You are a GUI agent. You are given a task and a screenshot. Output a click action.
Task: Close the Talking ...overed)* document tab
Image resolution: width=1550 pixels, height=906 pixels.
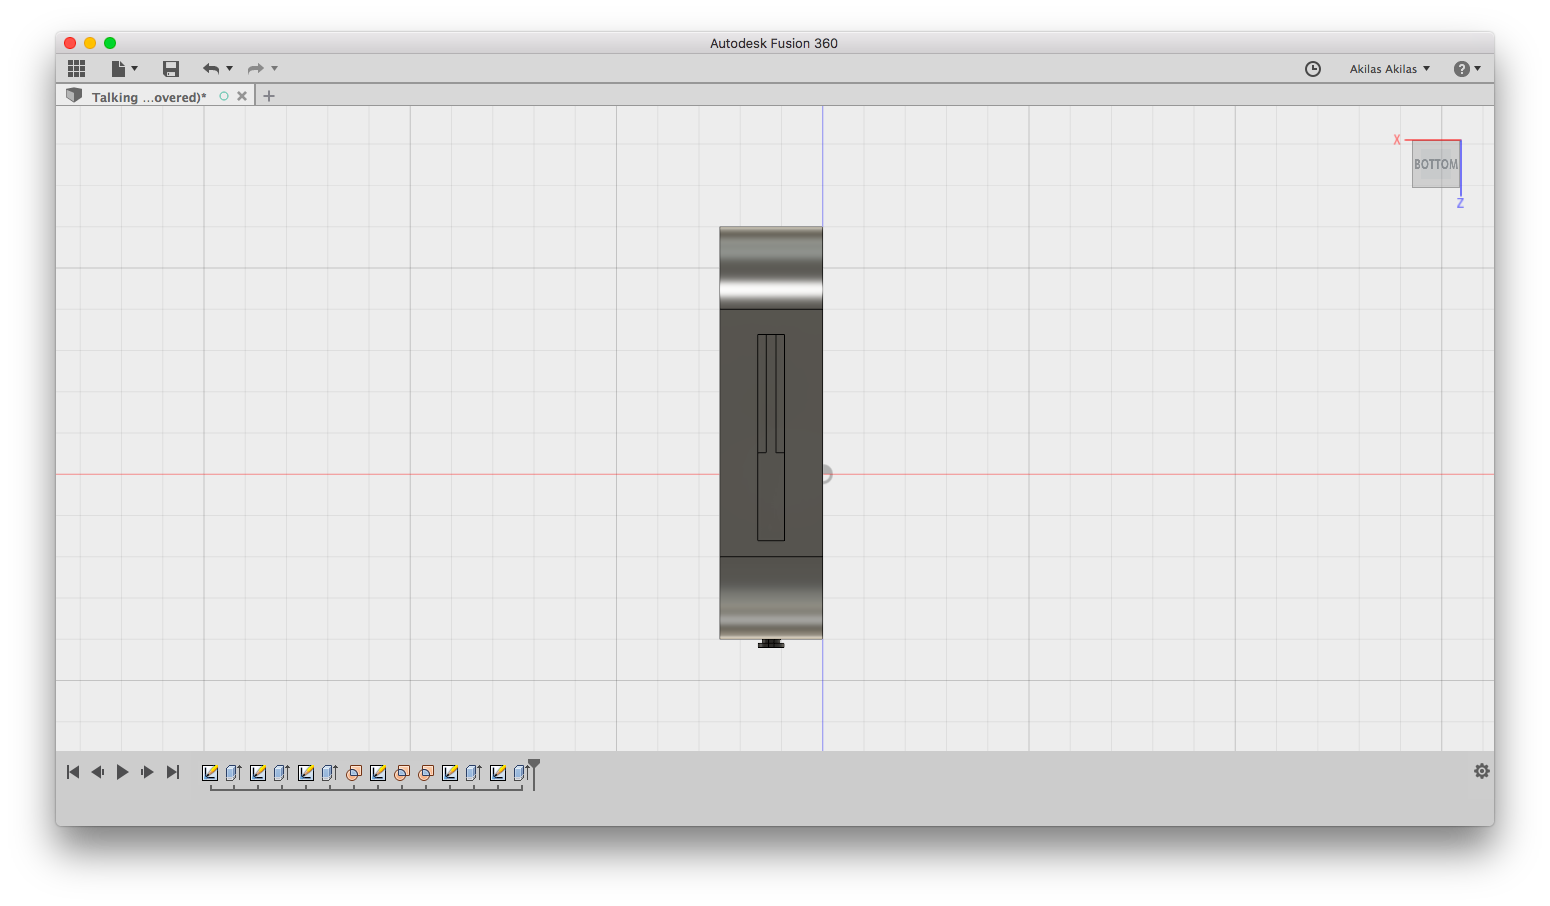coord(242,96)
